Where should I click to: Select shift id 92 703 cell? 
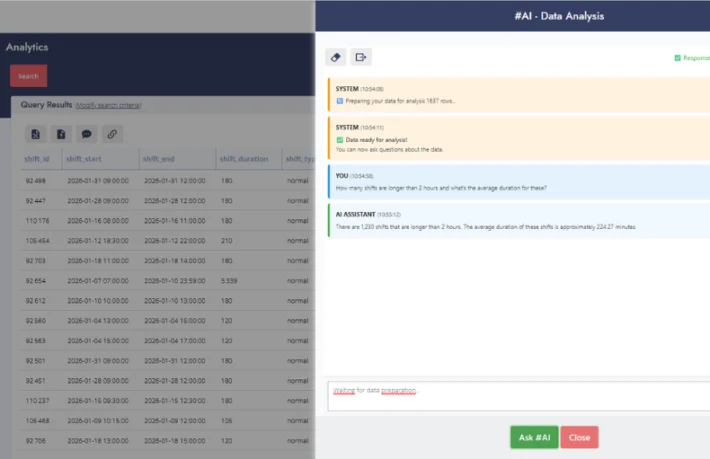[36, 261]
